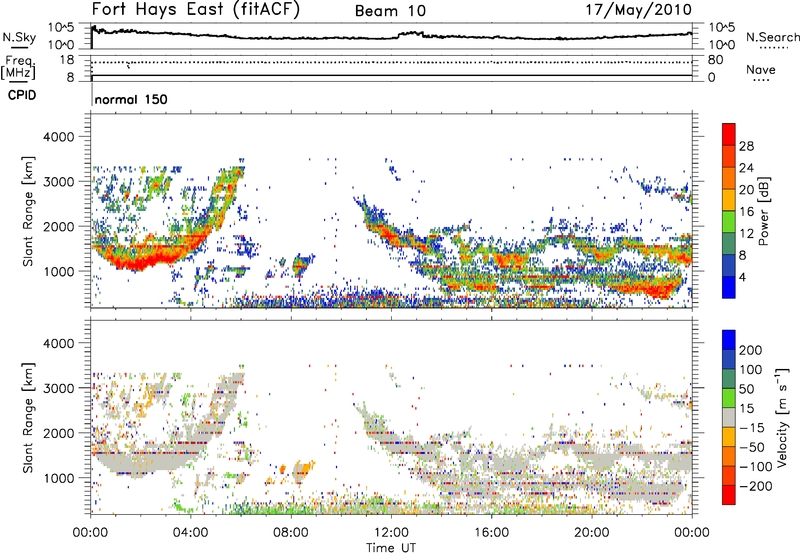Click the '04:00' time axis label
Screen dimensions: 800x554
point(190,533)
